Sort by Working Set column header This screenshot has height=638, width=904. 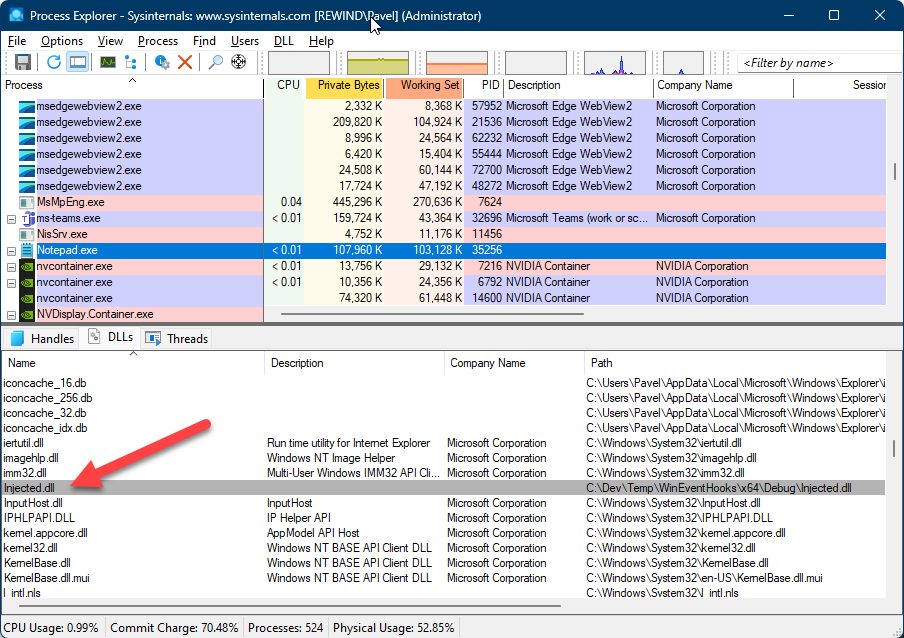pyautogui.click(x=424, y=85)
